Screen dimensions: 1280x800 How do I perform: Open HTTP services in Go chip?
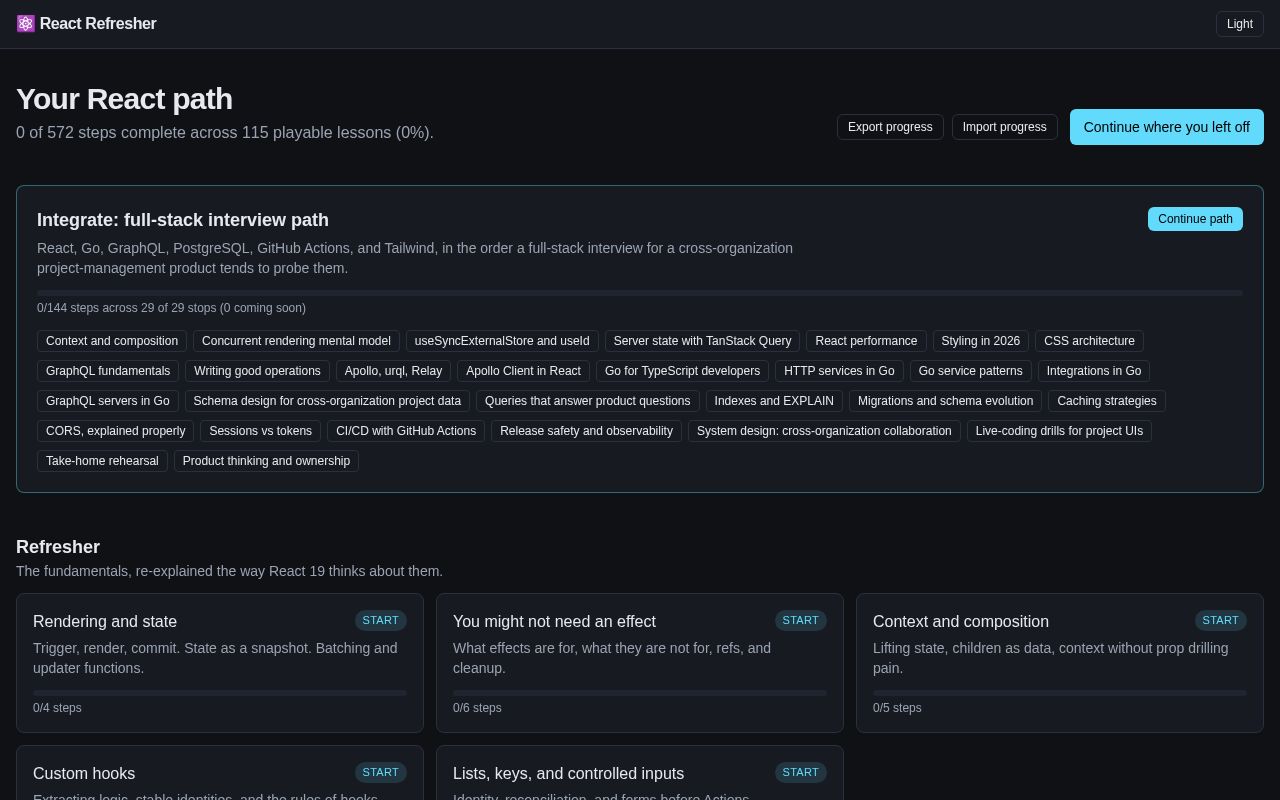pyautogui.click(x=839, y=371)
